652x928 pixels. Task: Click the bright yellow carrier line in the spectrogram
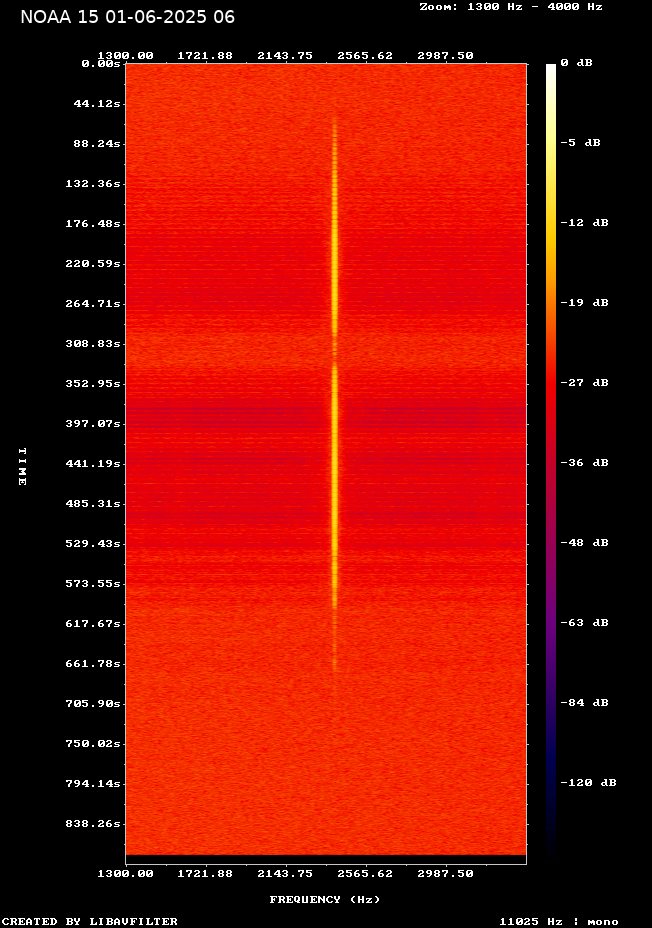335,391
